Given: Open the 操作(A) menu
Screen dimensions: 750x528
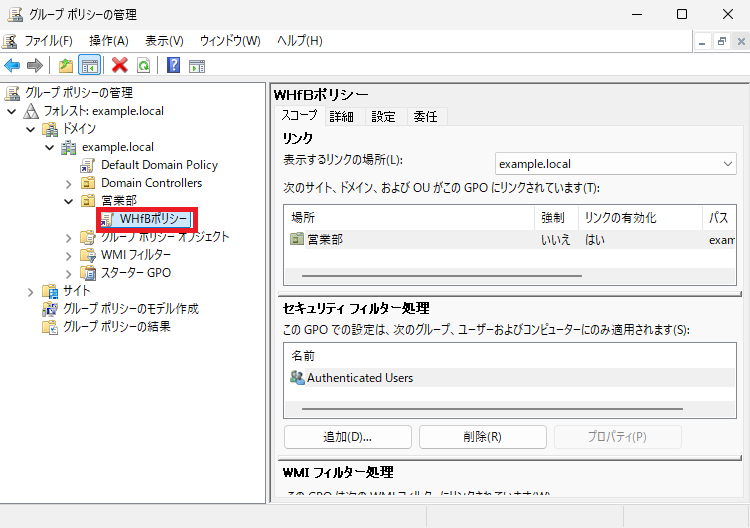Looking at the screenshot, I should pos(109,41).
